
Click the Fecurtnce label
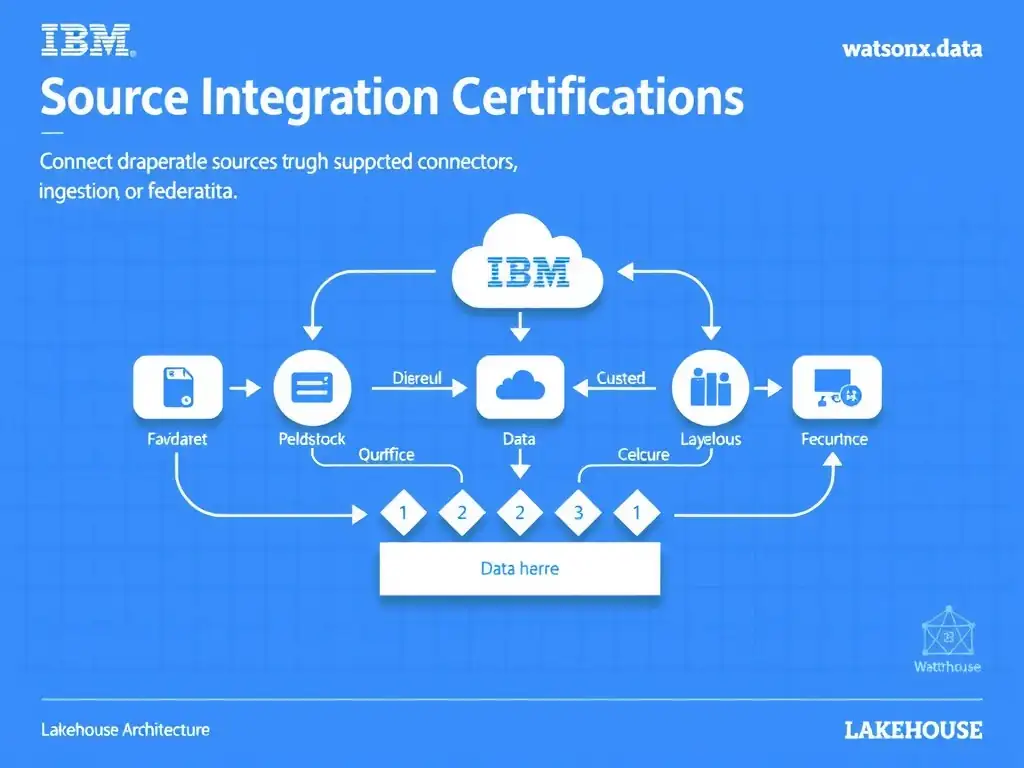835,439
